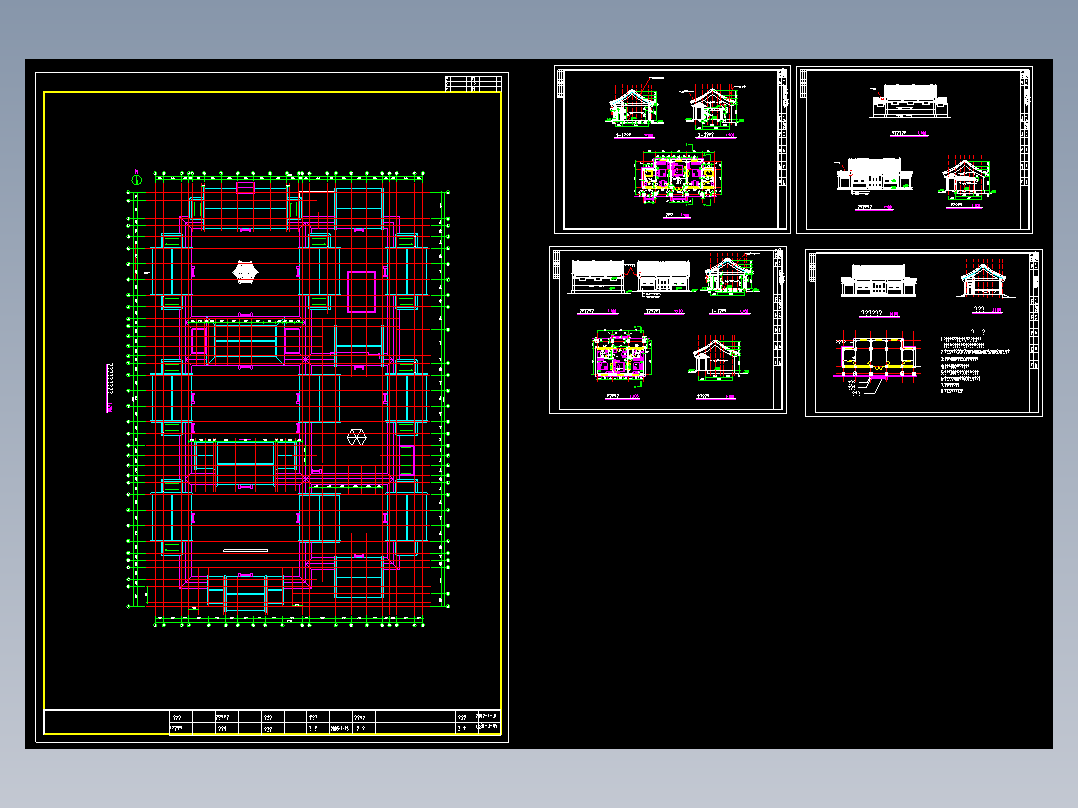Select the magenta rectangle in right courtyard
Image resolution: width=1078 pixels, height=808 pixels.
point(362,292)
